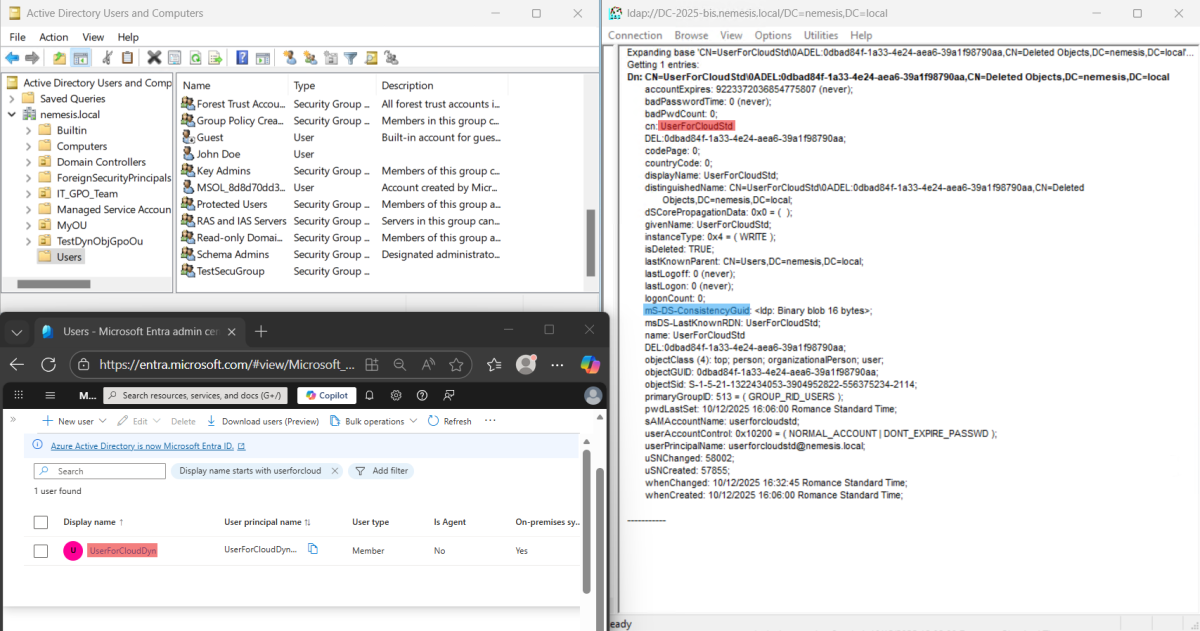Viewport: 1200px width, 631px height.
Task: Click the Find objects icon in ADUC toolbar
Action: (371, 58)
